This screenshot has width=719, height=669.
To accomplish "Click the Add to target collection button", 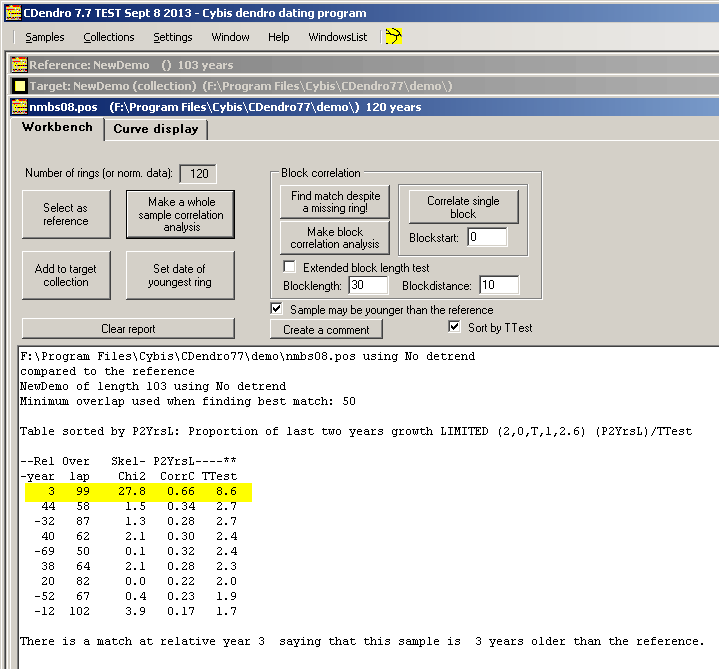I will [x=66, y=275].
